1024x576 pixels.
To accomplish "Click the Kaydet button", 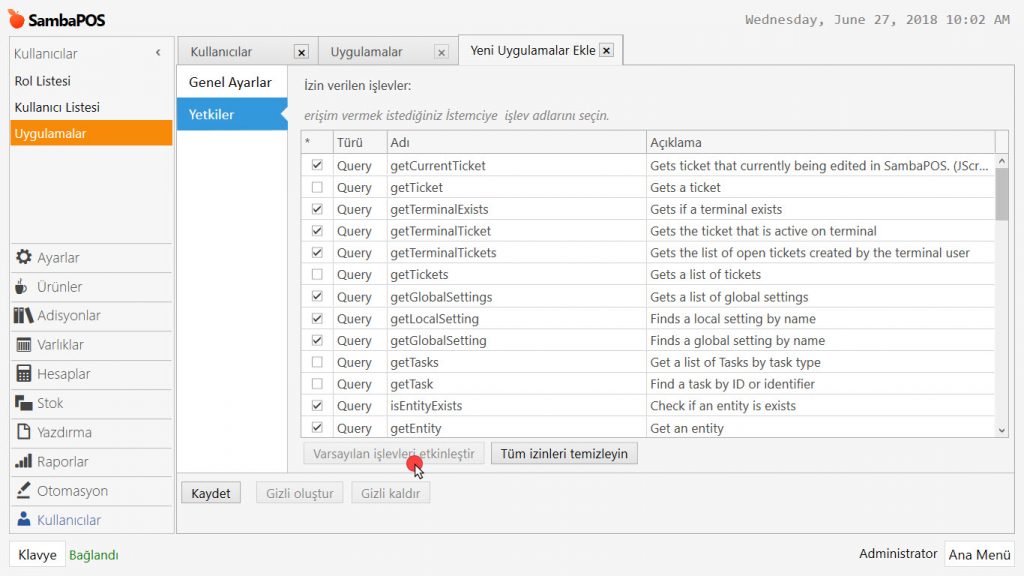I will pyautogui.click(x=211, y=493).
